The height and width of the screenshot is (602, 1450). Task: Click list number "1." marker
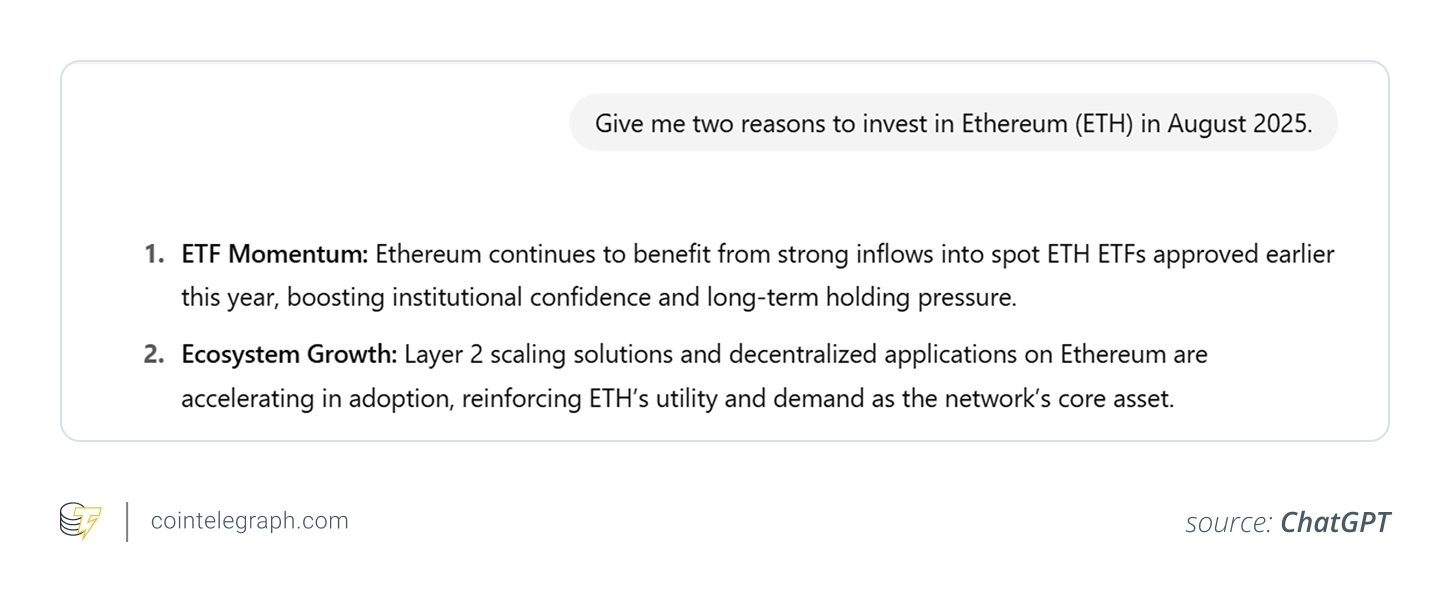point(154,255)
